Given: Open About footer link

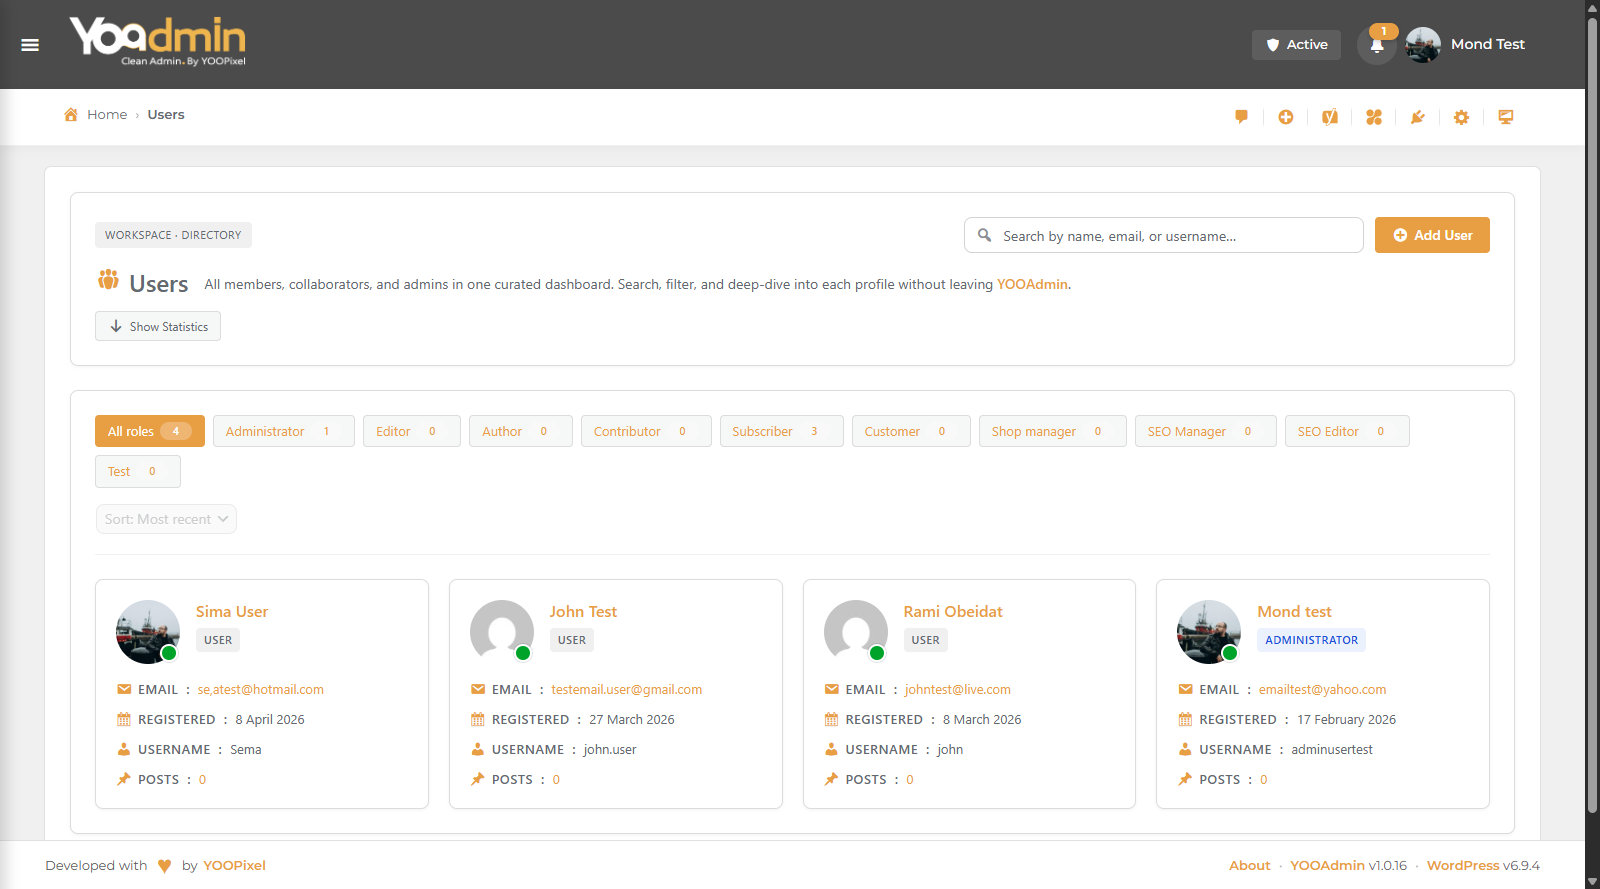Looking at the screenshot, I should [1250, 866].
